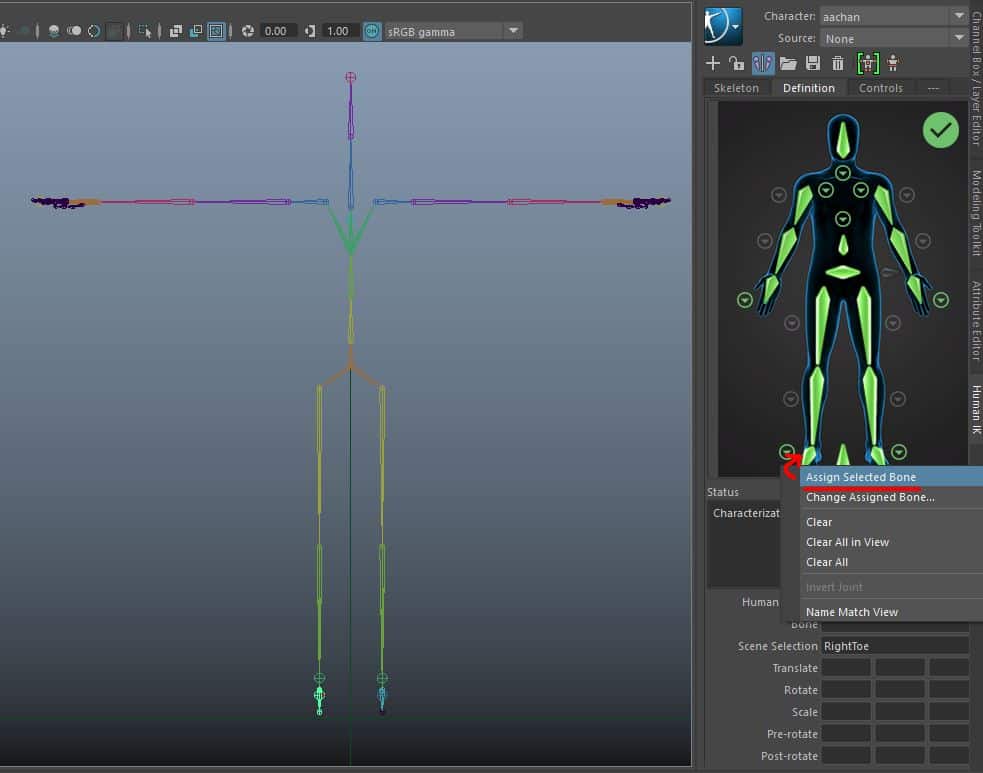983x773 pixels.
Task: Click the HumanIK character menu icon
Action: tap(722, 26)
